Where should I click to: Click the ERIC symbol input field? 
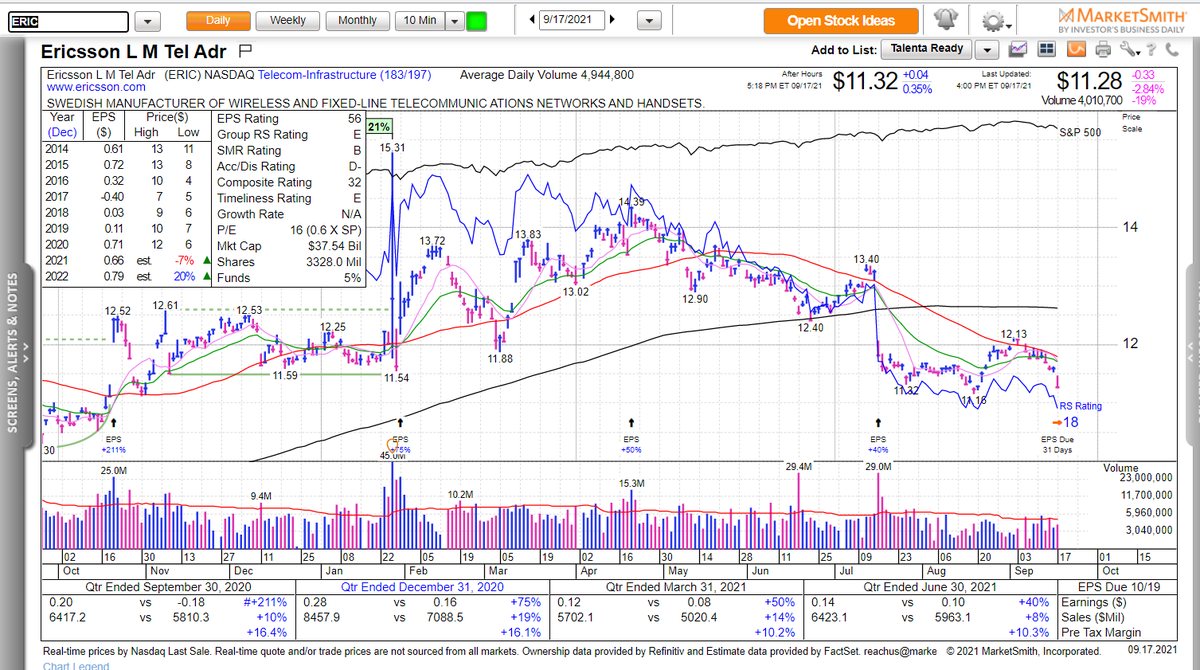[x=67, y=21]
